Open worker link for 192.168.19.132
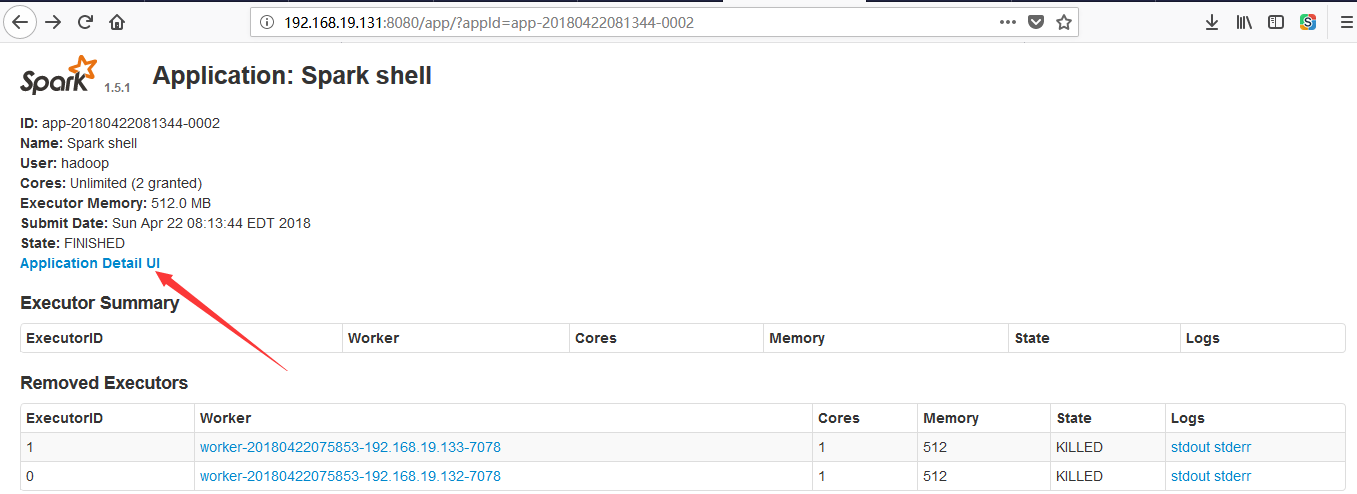The image size is (1357, 494). [350, 476]
